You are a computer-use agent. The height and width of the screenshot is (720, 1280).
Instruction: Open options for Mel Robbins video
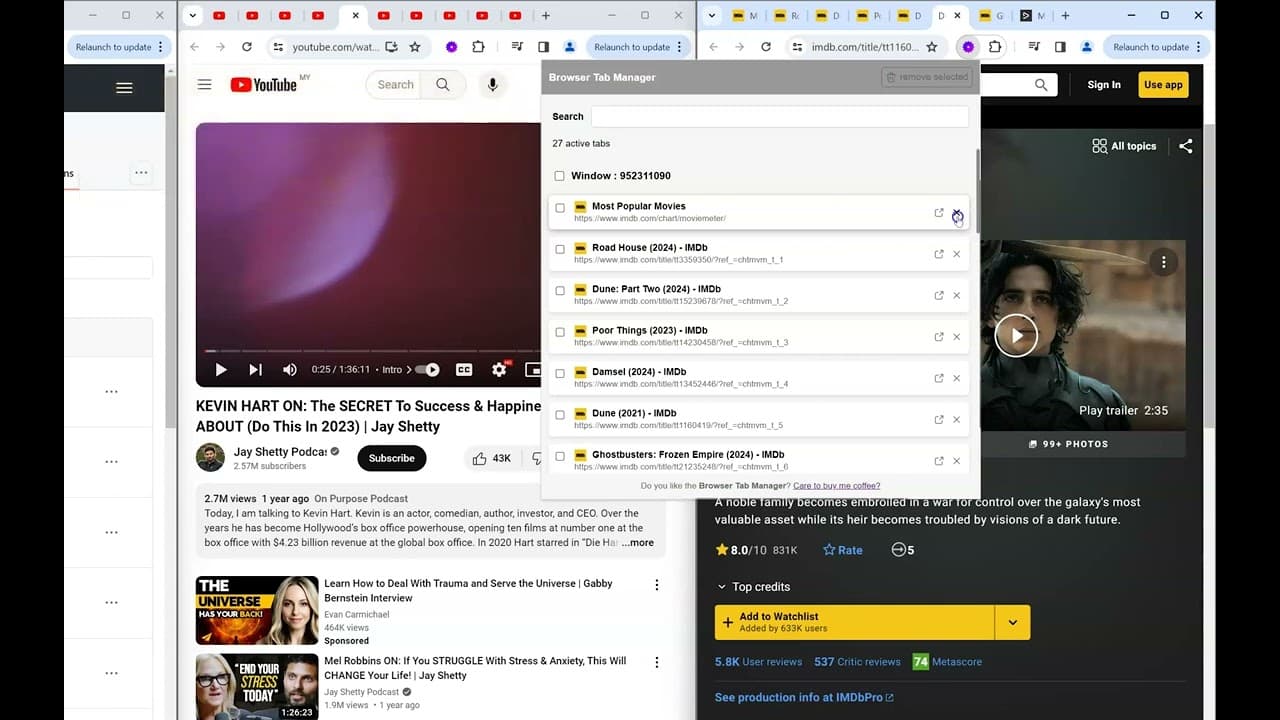tap(657, 662)
